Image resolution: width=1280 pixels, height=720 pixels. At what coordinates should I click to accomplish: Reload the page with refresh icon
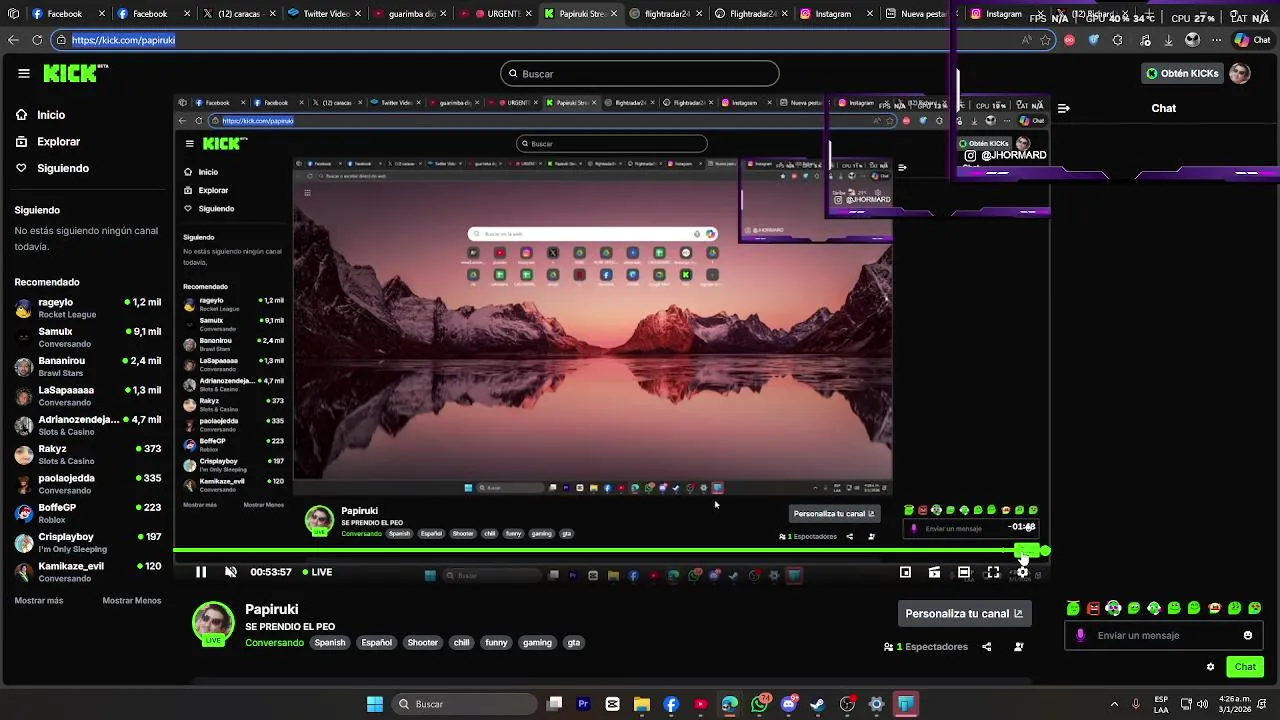pos(37,40)
